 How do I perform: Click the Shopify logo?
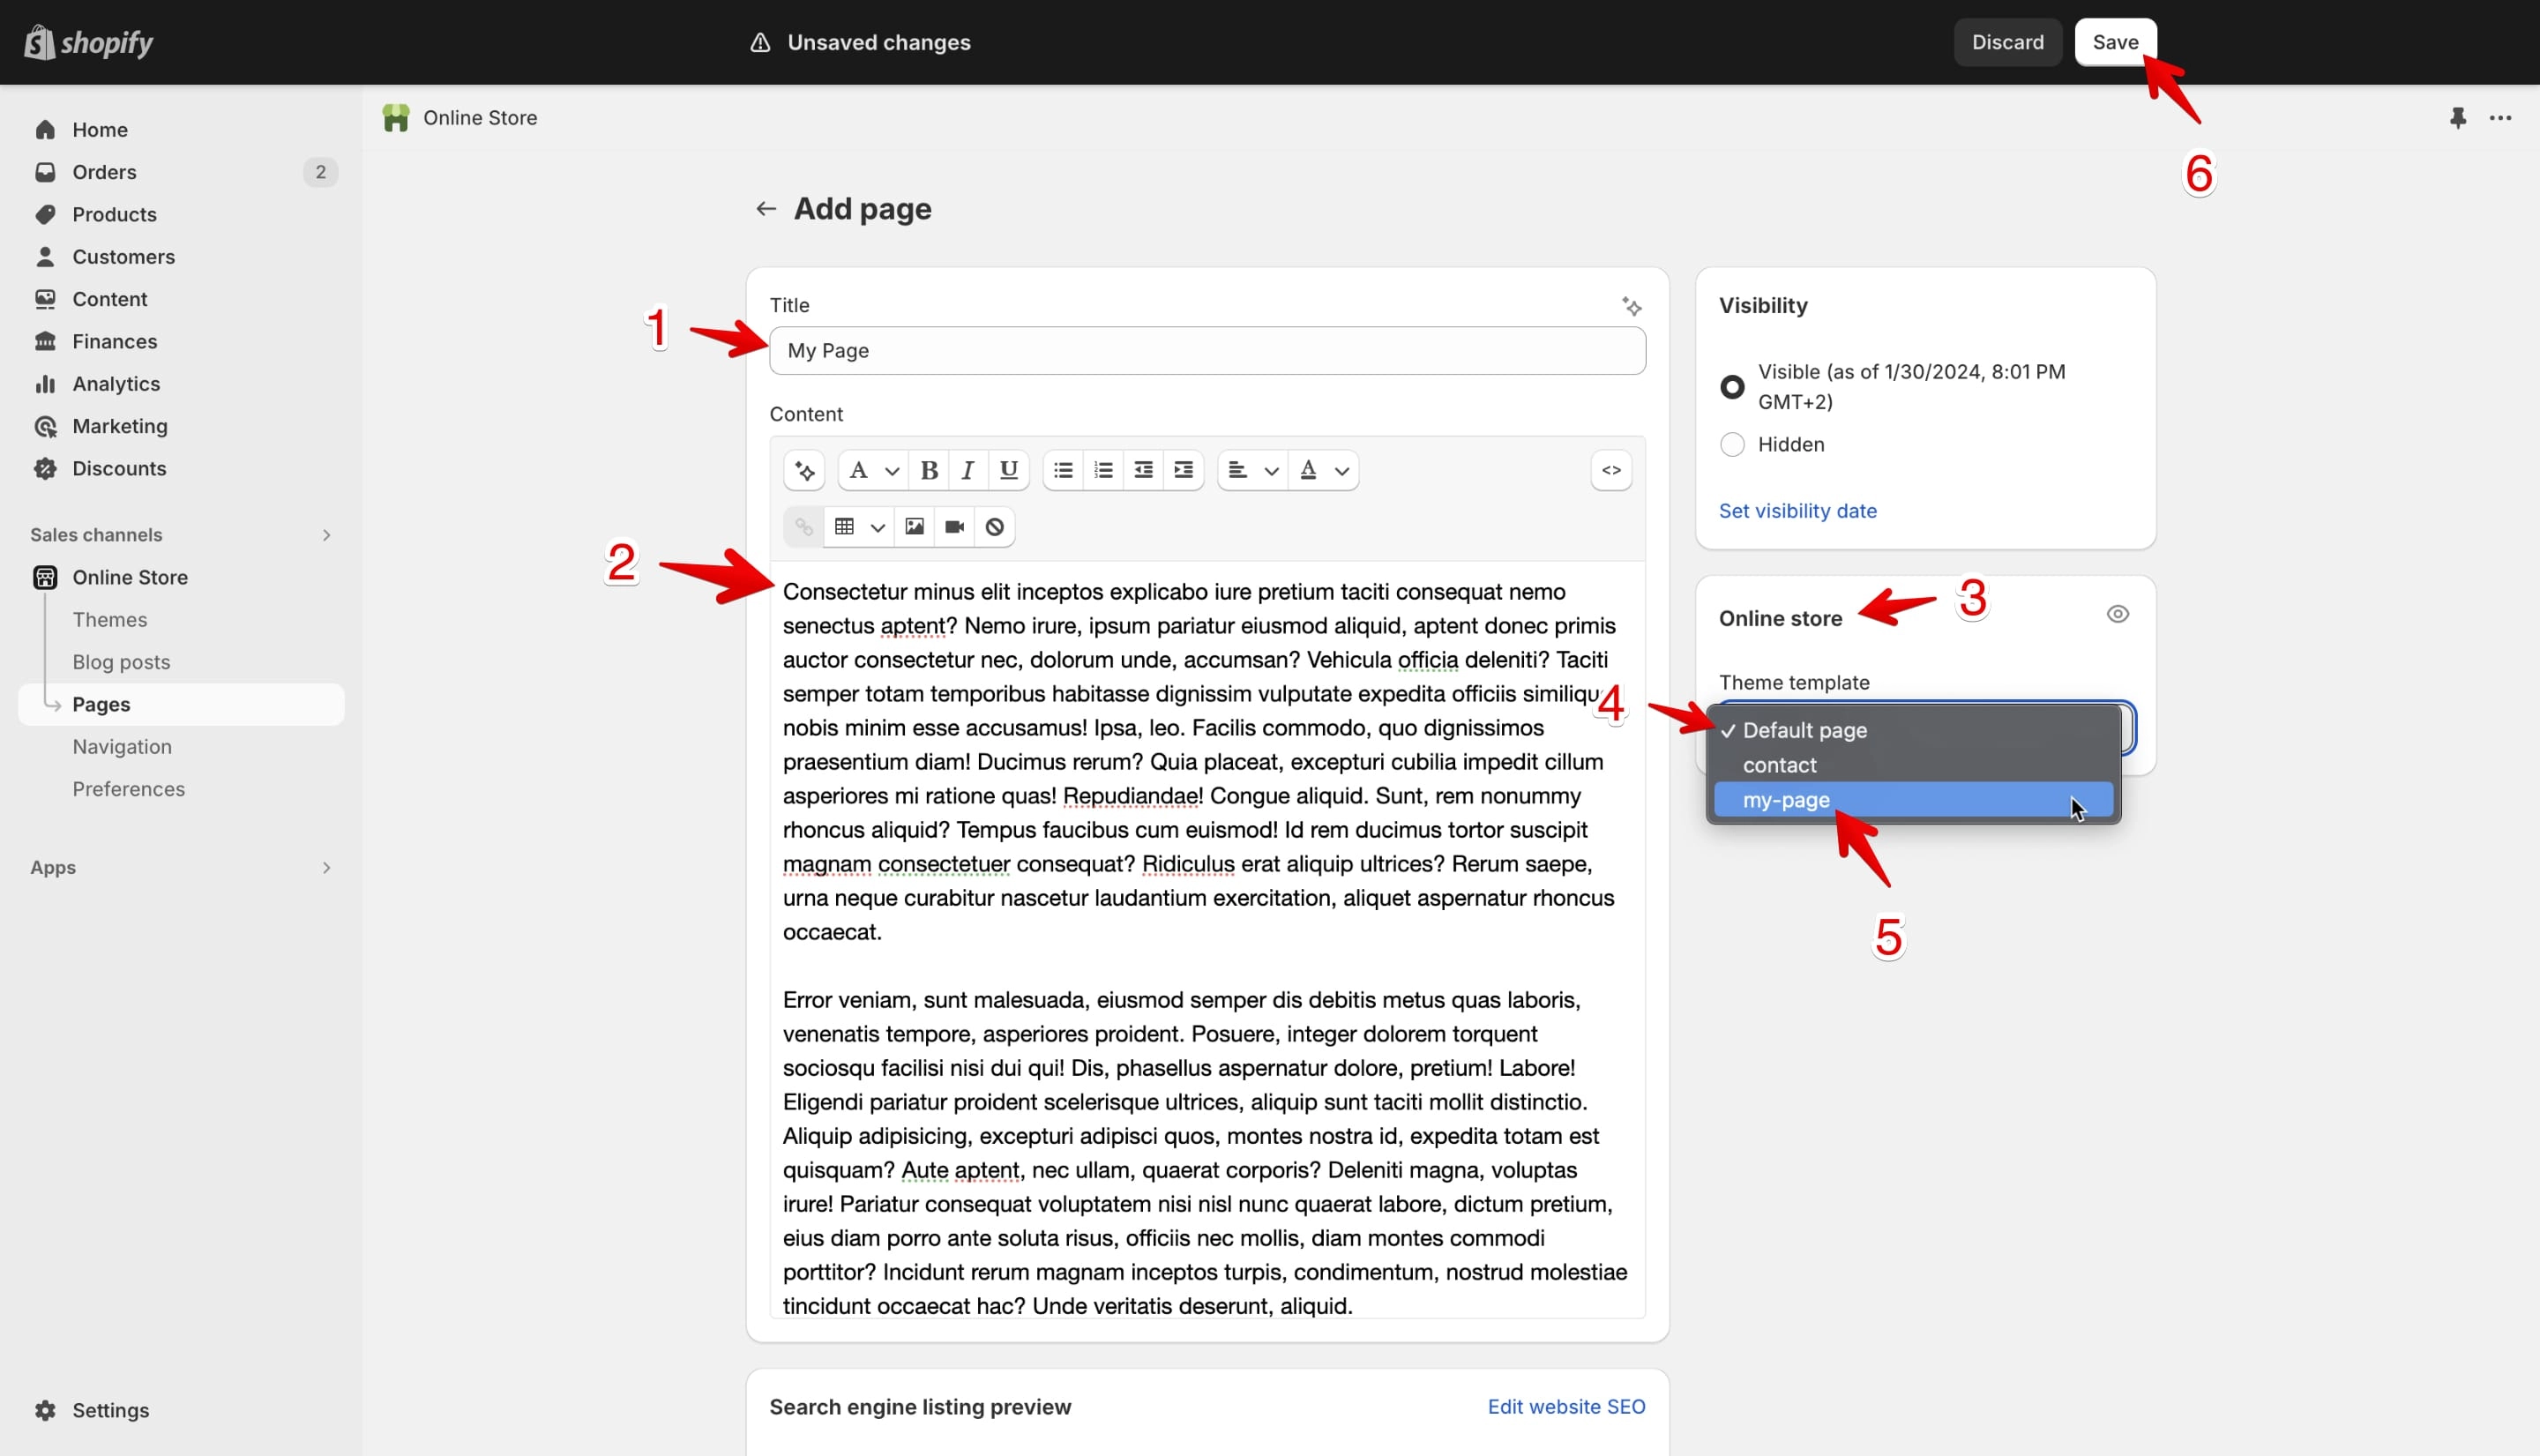click(x=88, y=42)
